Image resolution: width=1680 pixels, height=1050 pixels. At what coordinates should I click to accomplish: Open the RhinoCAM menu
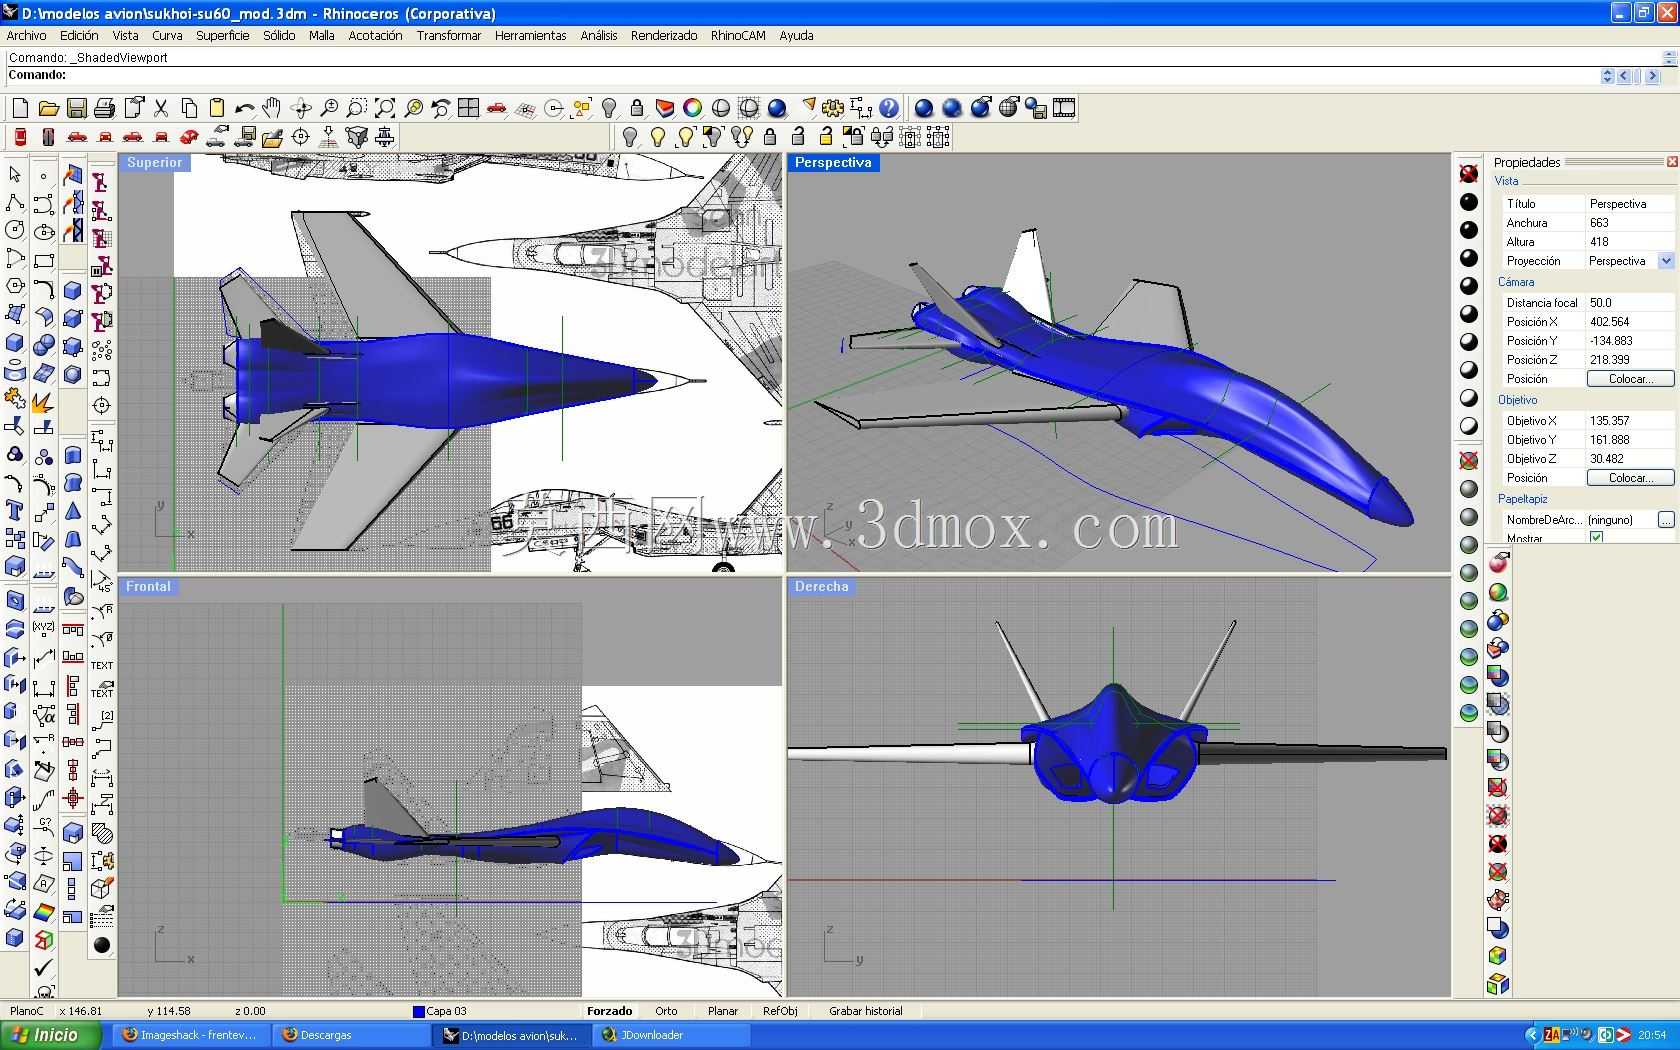(x=738, y=35)
